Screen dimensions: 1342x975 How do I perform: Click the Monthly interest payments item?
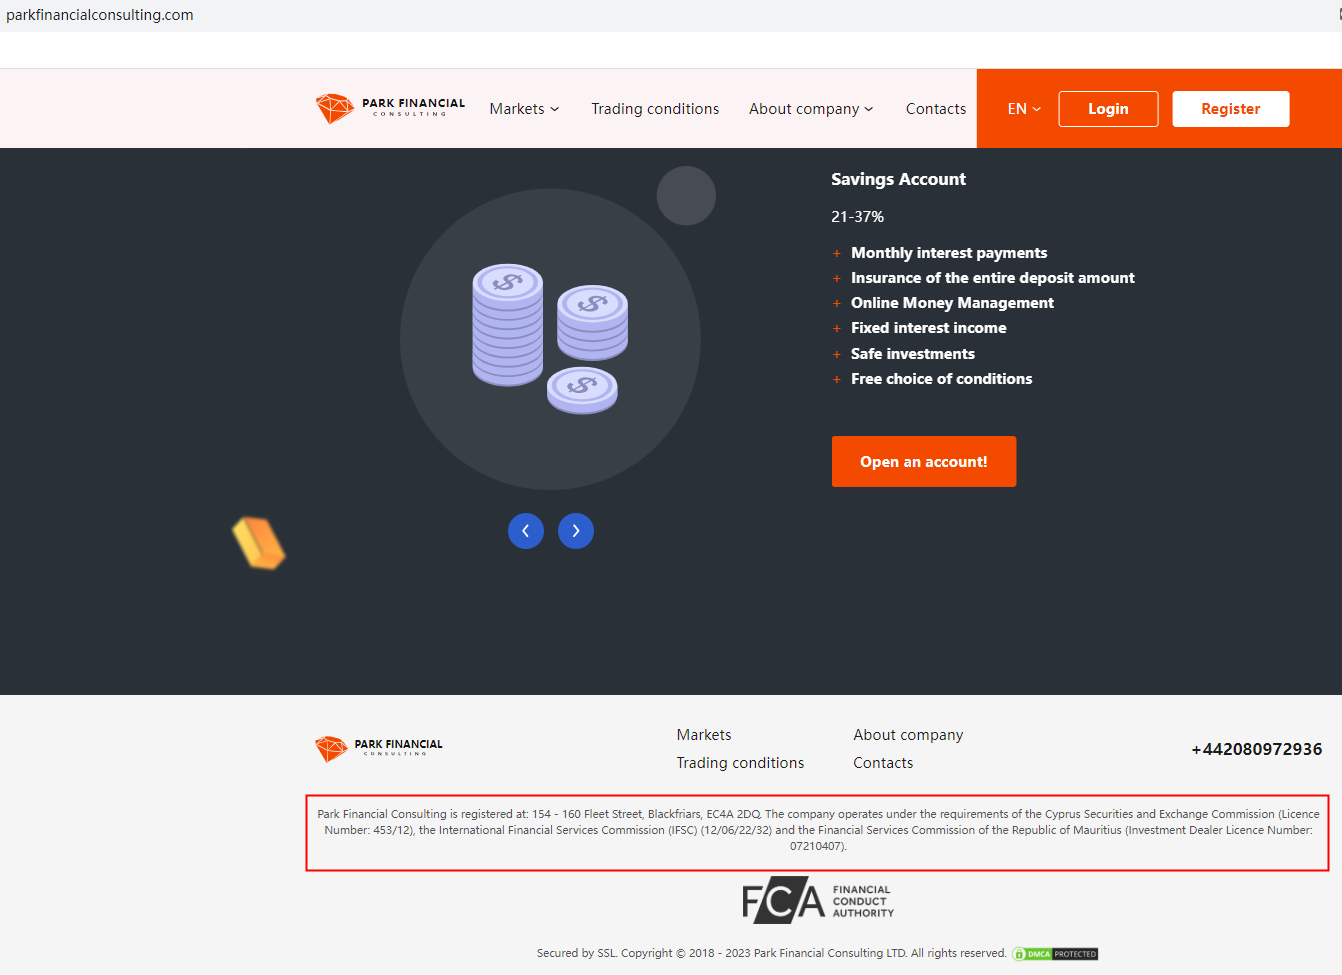949,253
